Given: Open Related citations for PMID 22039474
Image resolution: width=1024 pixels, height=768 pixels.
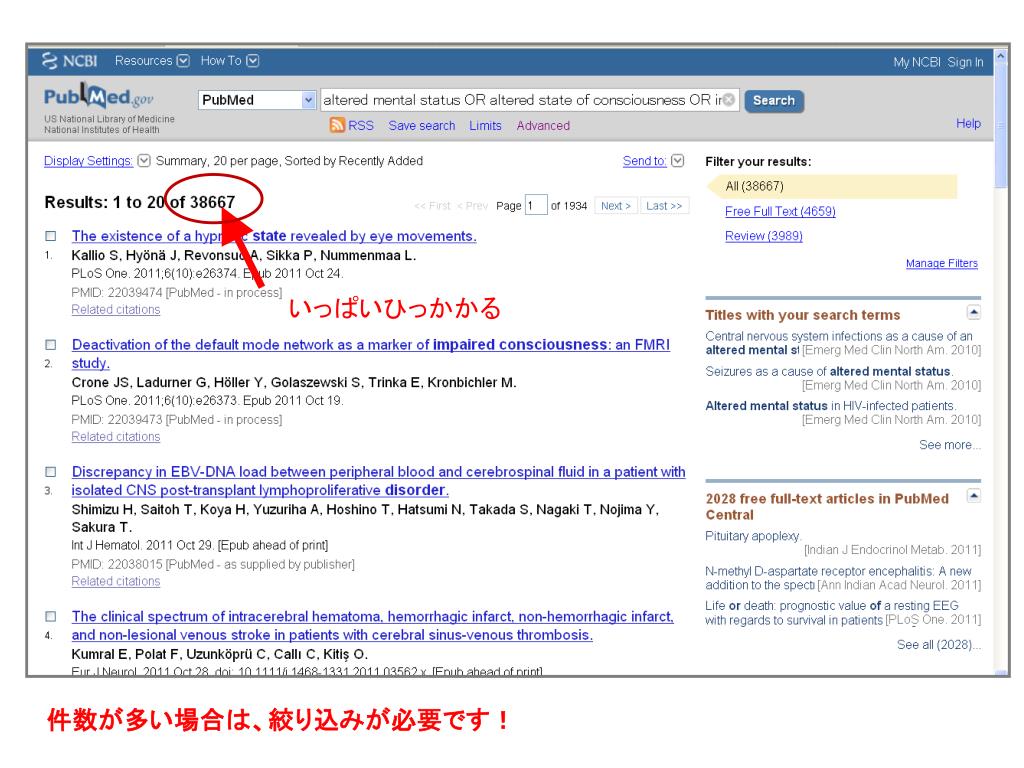Looking at the screenshot, I should pos(116,310).
